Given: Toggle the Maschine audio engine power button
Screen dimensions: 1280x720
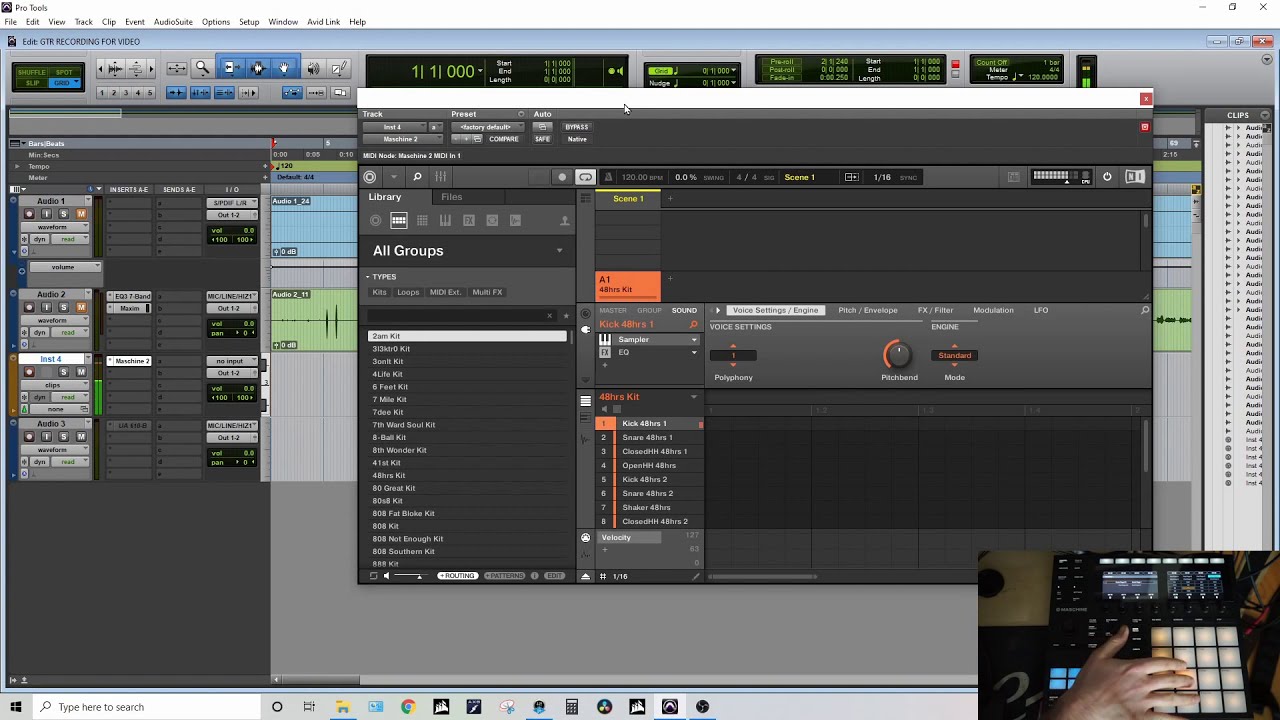Looking at the screenshot, I should (x=1107, y=177).
